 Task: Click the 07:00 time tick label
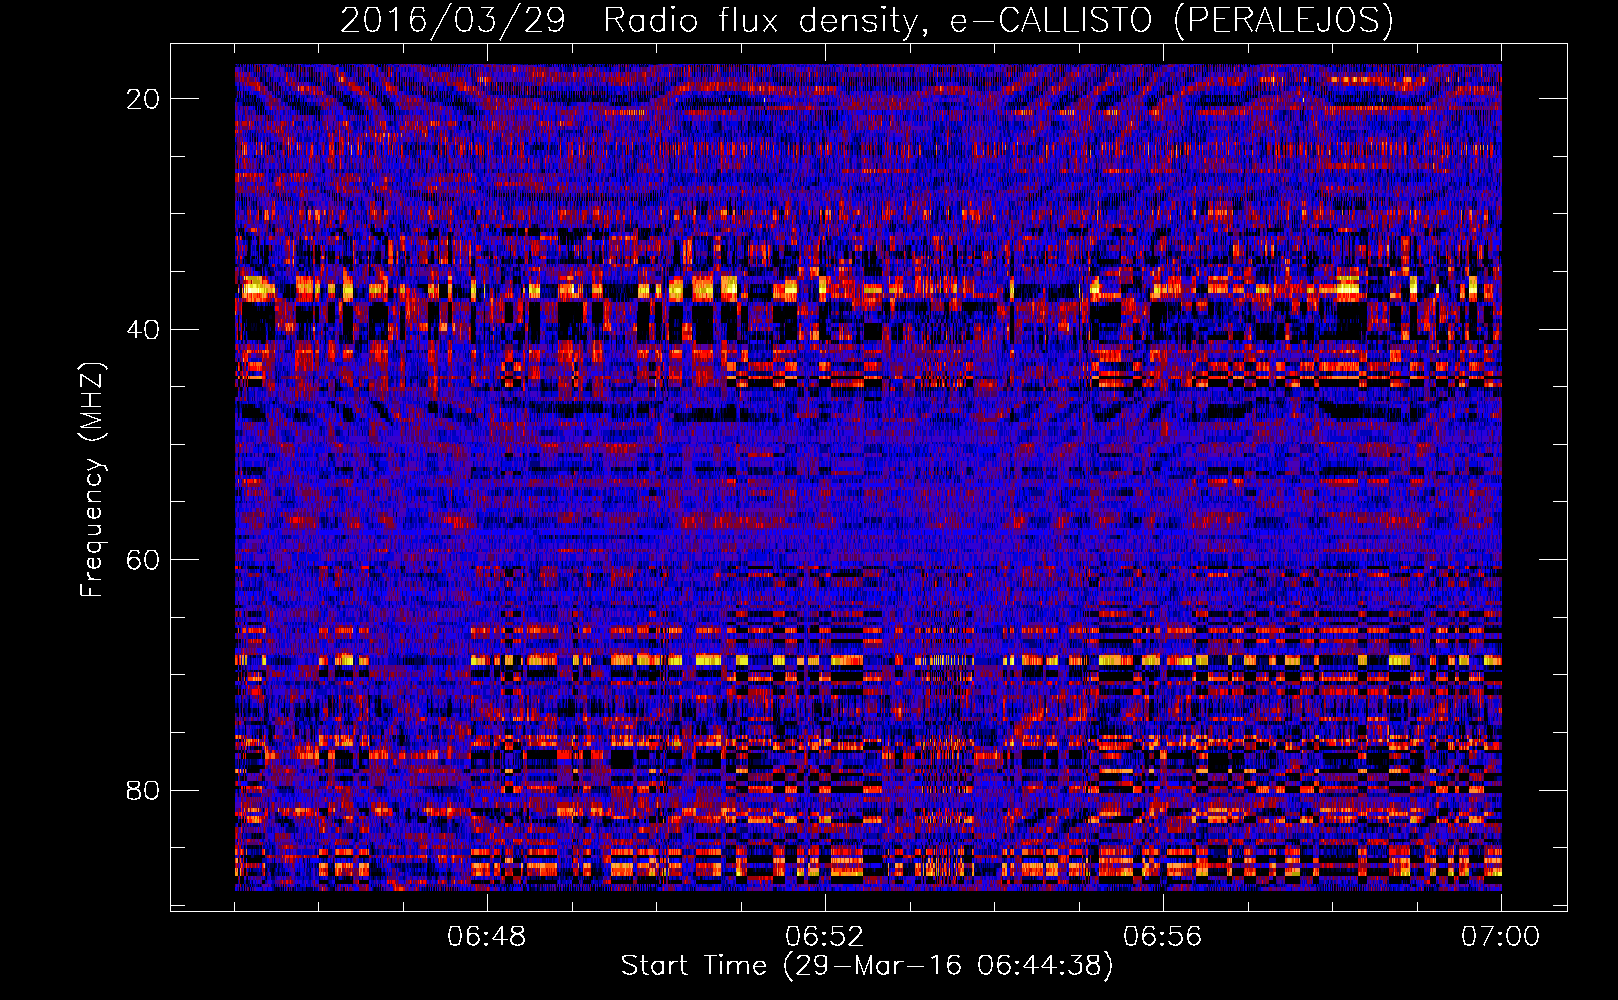pos(1501,937)
